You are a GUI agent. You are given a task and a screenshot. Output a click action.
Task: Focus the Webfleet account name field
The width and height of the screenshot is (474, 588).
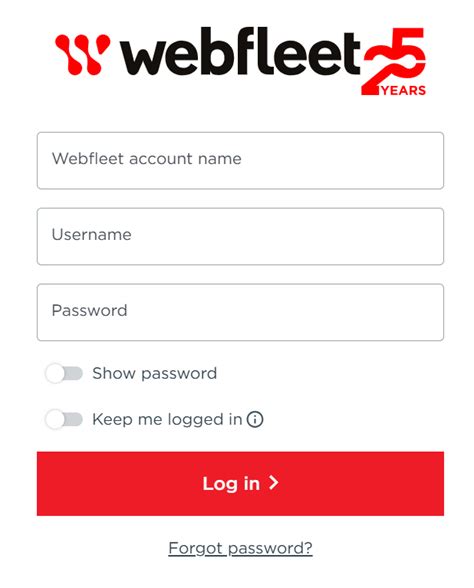click(x=240, y=160)
